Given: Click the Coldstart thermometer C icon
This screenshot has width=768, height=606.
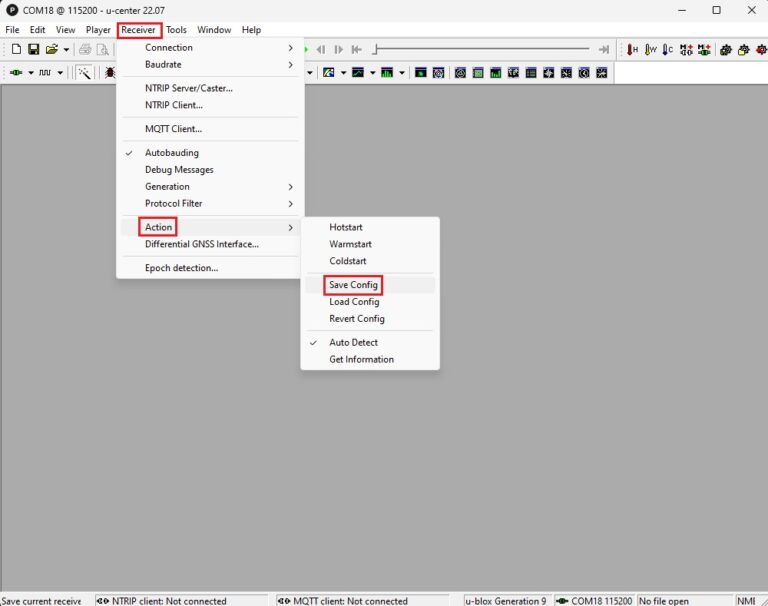Looking at the screenshot, I should click(x=667, y=49).
